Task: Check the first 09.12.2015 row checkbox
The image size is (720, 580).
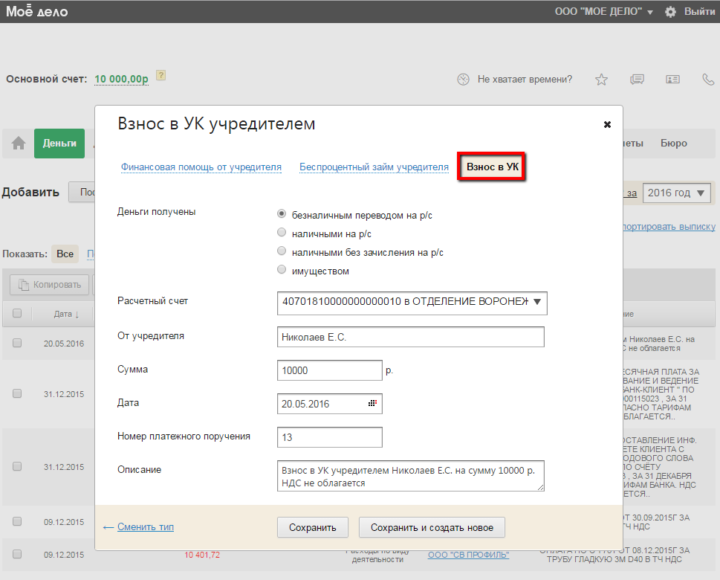Action: pos(17,522)
